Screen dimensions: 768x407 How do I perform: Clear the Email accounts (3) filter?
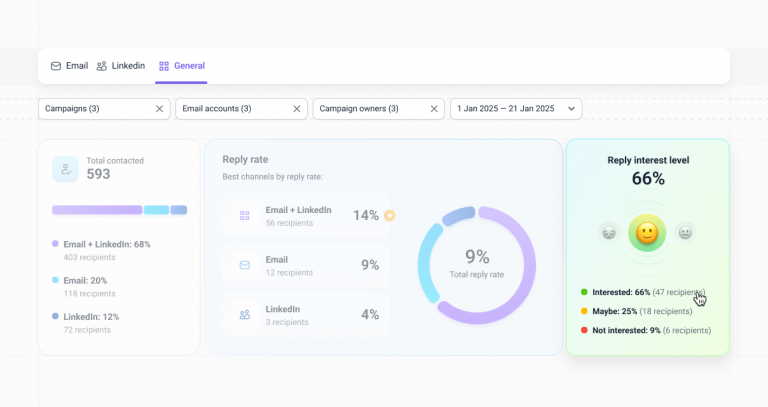[297, 109]
